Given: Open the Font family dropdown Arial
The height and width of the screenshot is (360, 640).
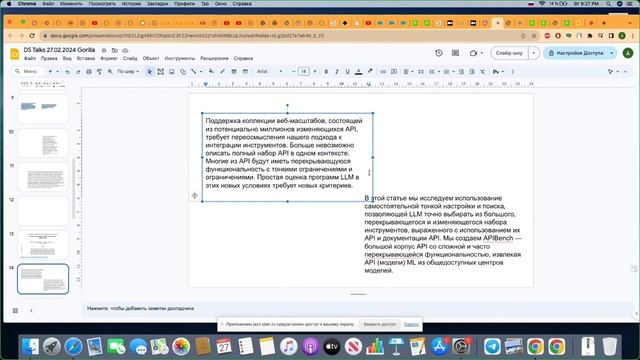Looking at the screenshot, I should (x=269, y=71).
